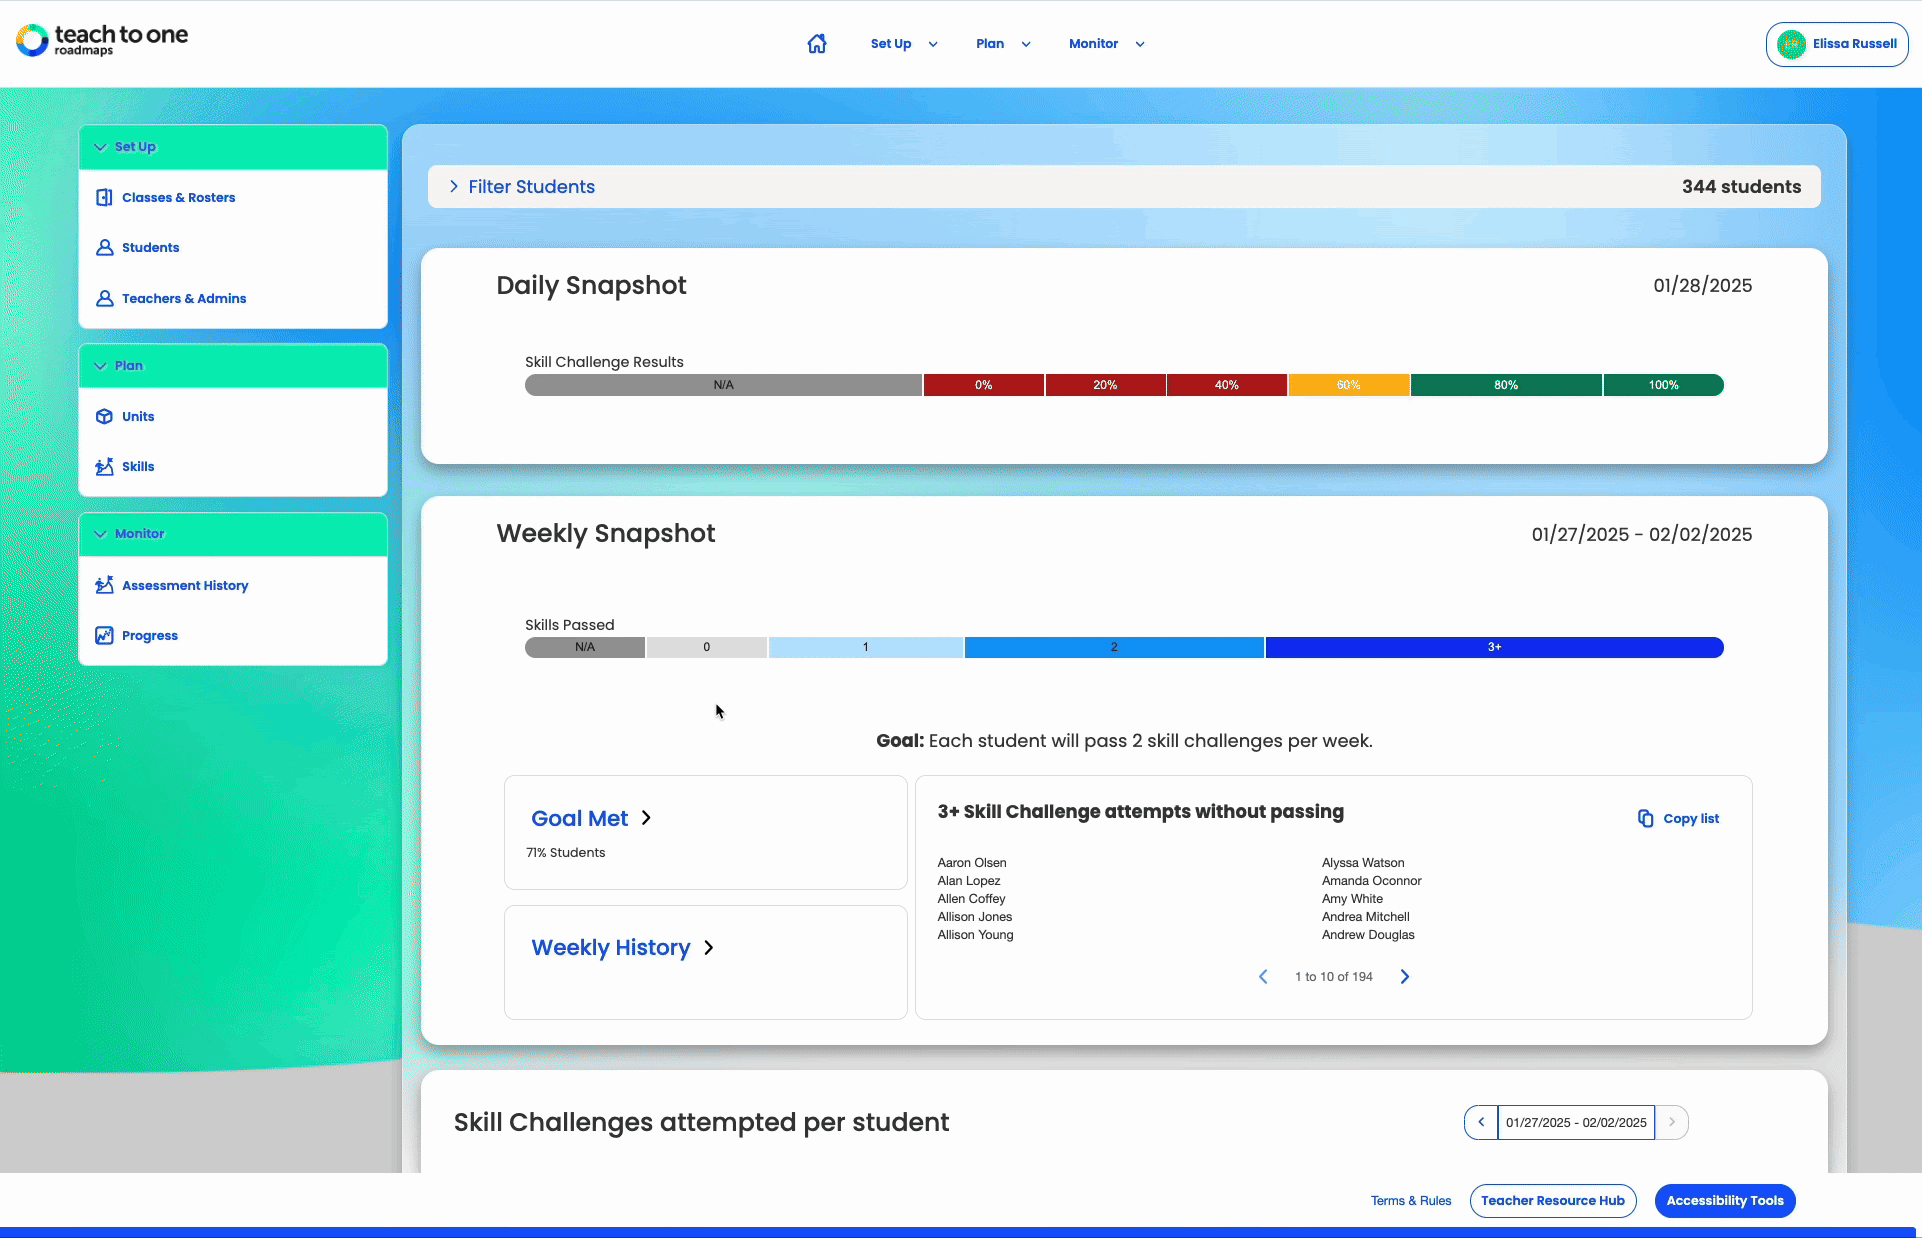This screenshot has width=1922, height=1238.
Task: Click the Units cube icon
Action: [x=104, y=416]
